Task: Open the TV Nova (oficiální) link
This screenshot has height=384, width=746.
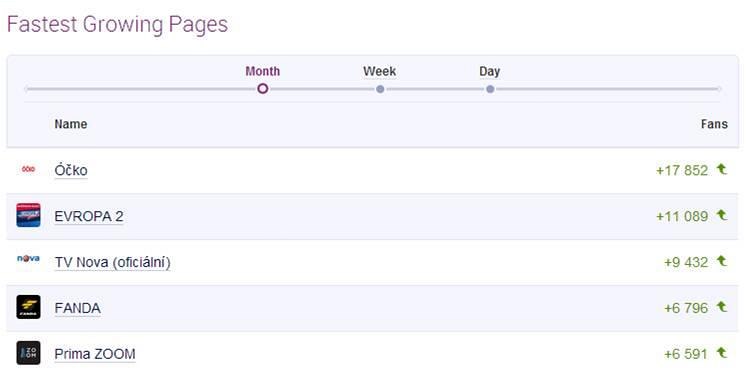Action: pyautogui.click(x=112, y=262)
